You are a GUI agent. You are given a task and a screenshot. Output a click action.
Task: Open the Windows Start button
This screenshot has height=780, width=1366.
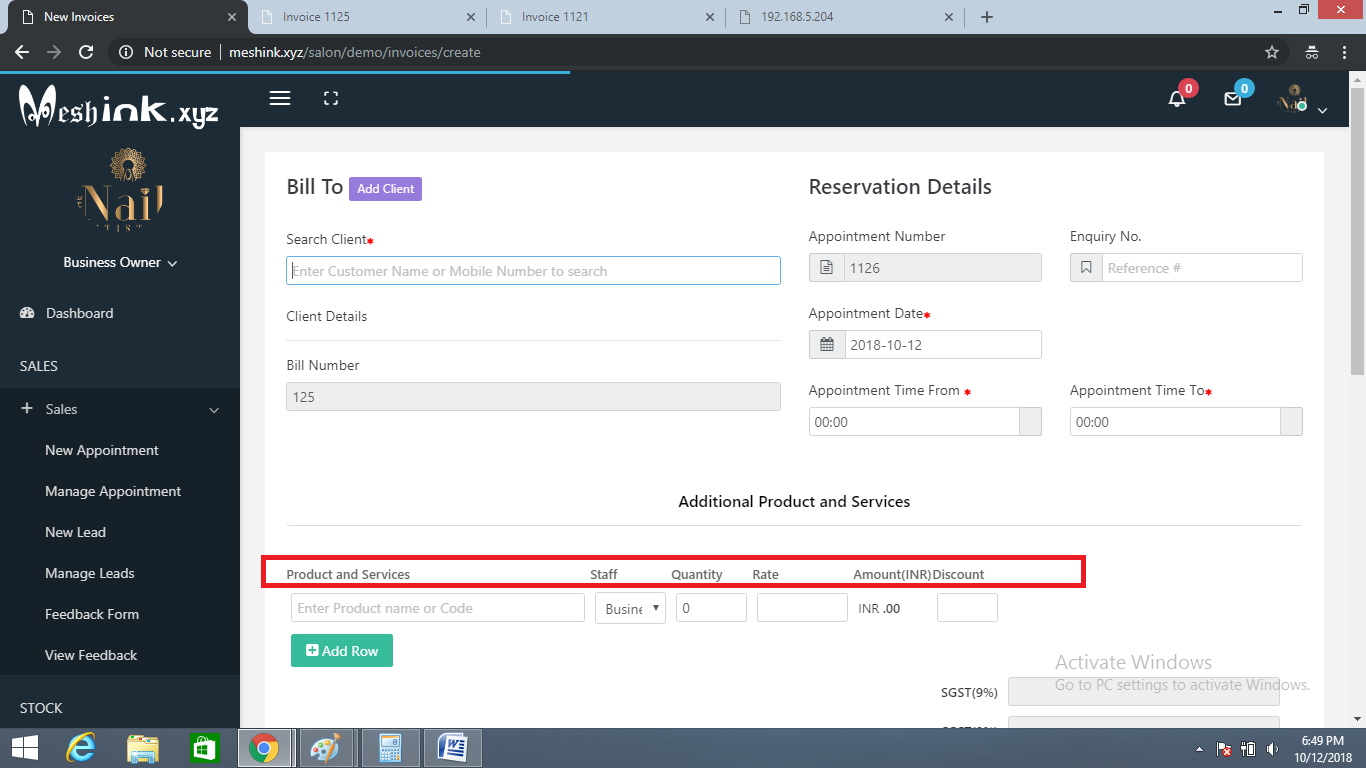(x=24, y=748)
